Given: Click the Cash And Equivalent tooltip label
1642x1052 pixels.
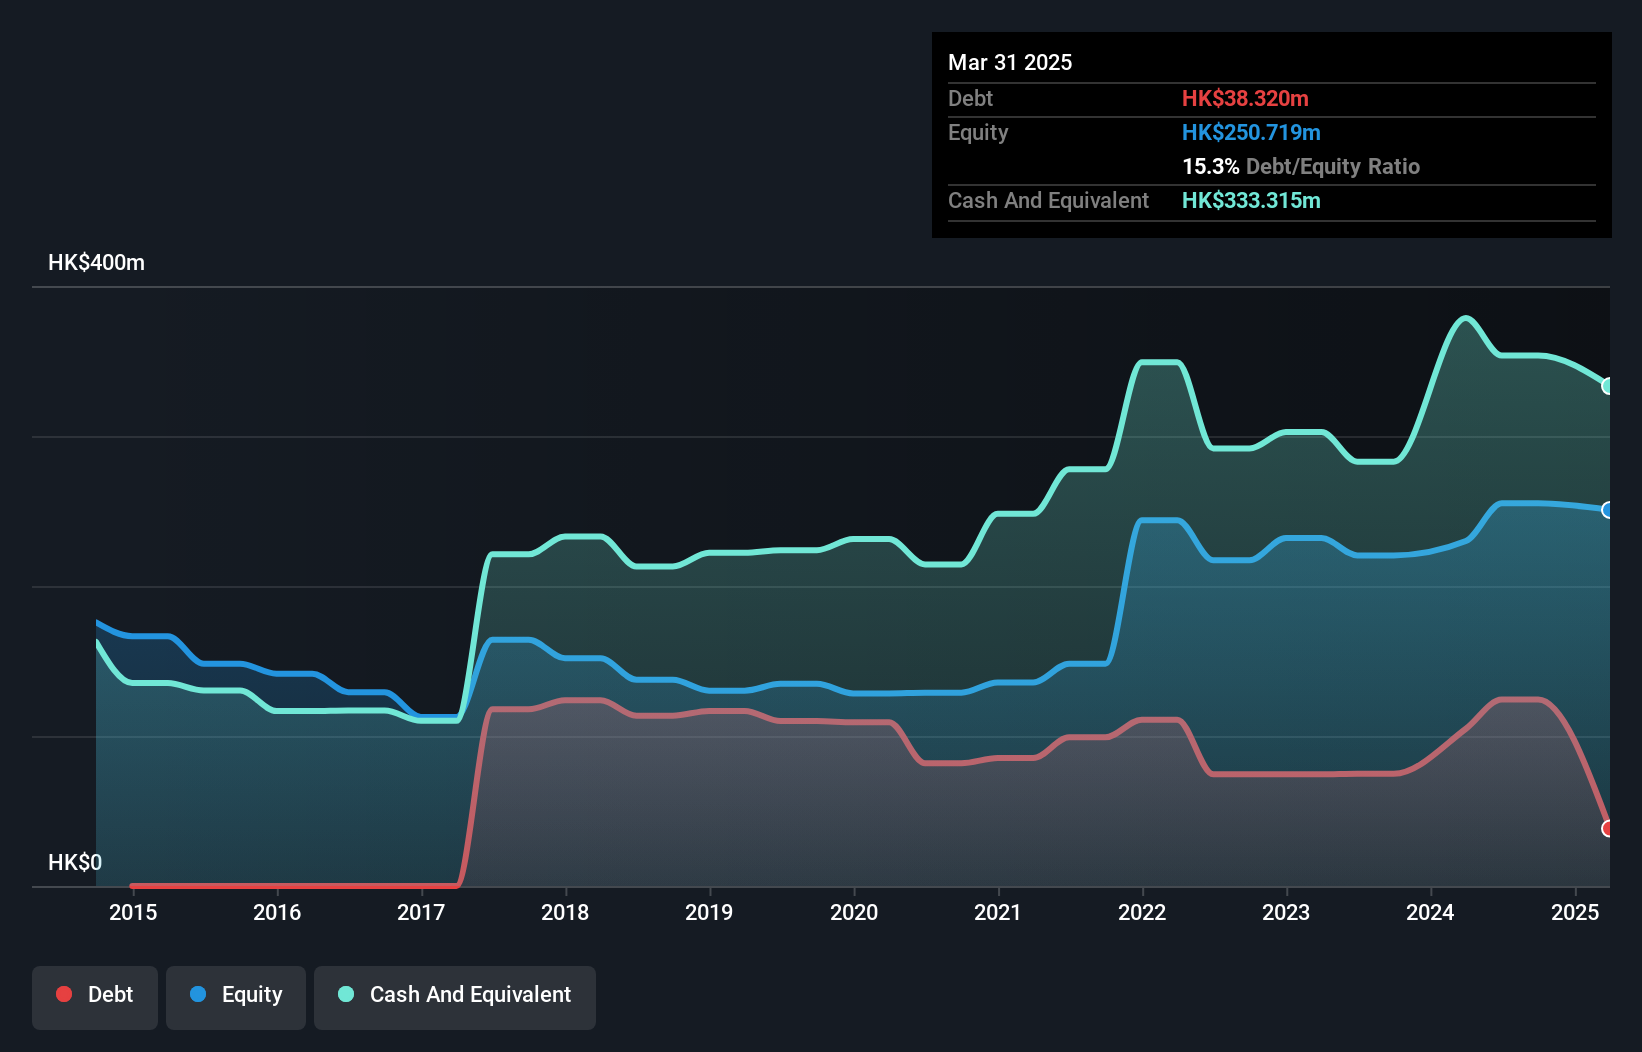Looking at the screenshot, I should pos(1048,200).
